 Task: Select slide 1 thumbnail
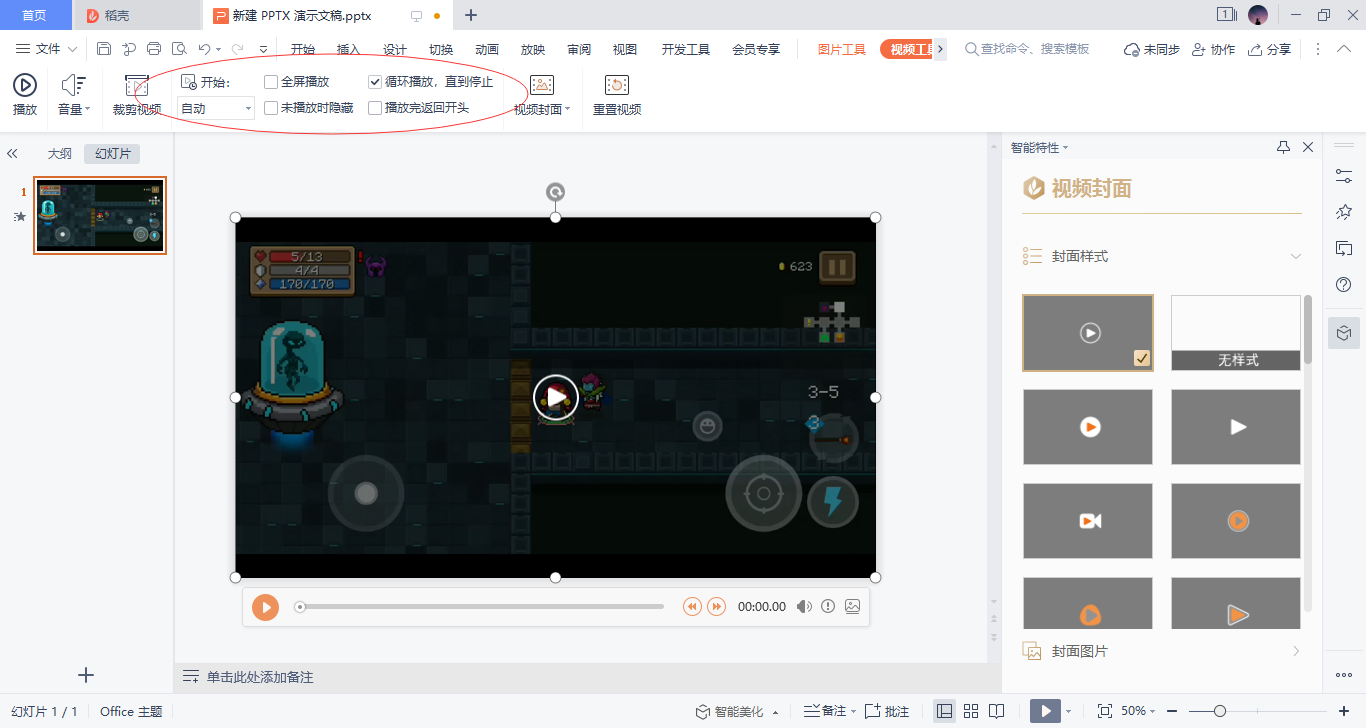(100, 215)
